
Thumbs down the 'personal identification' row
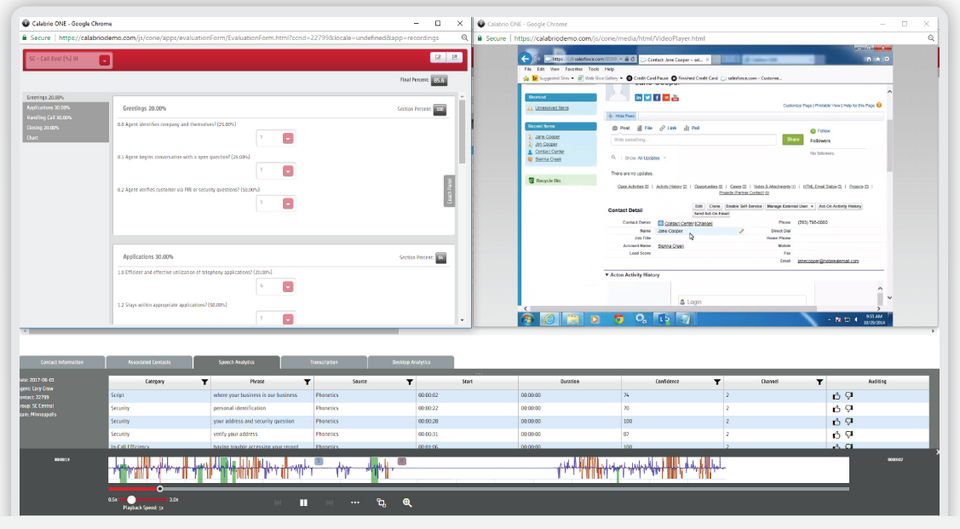tap(849, 408)
